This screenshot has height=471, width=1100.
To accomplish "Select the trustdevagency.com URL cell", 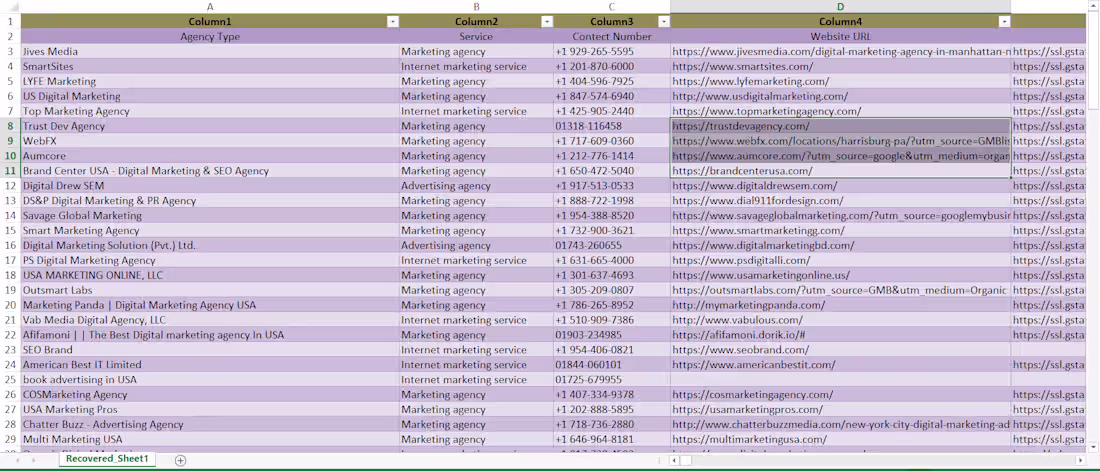I will pyautogui.click(x=840, y=126).
